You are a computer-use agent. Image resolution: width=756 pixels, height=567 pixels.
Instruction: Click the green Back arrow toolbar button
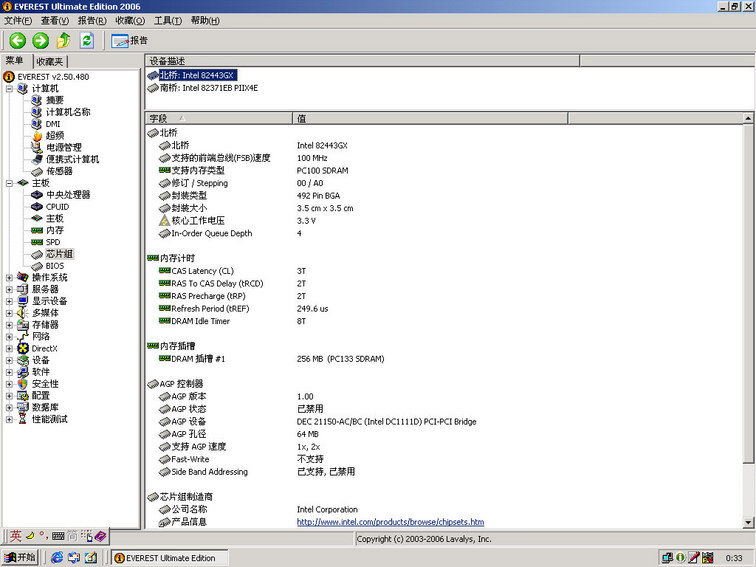(x=18, y=40)
